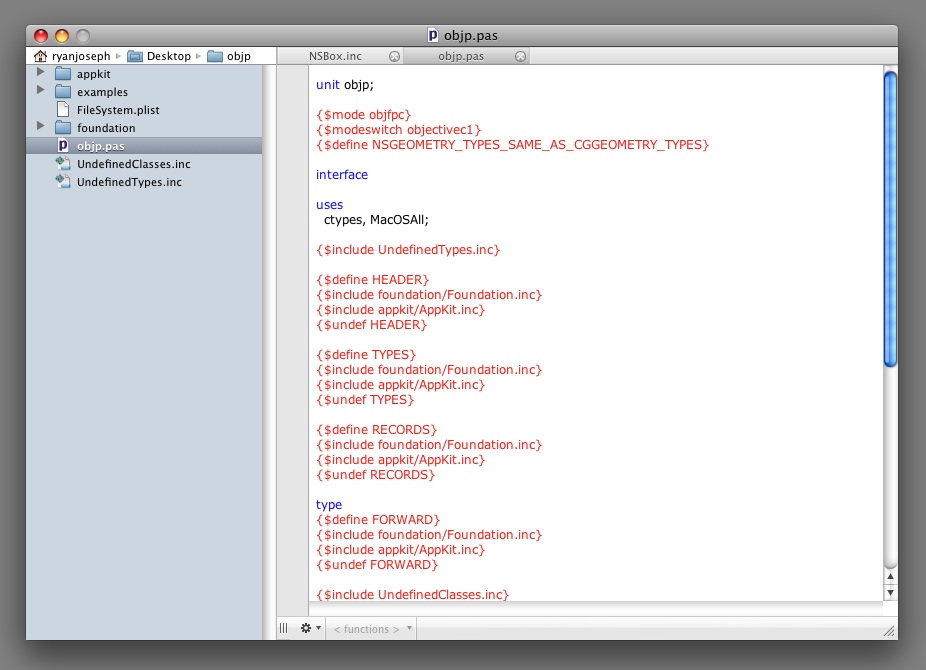Click the window resize grip corner
This screenshot has width=926, height=670.
[x=889, y=630]
